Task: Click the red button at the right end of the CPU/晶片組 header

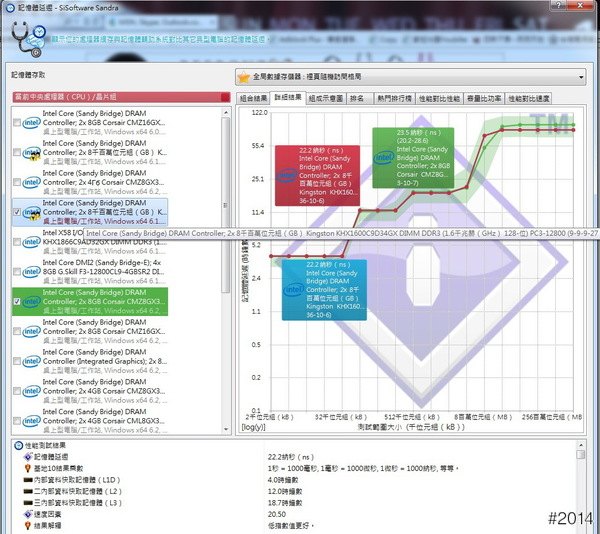Action: 225,97
